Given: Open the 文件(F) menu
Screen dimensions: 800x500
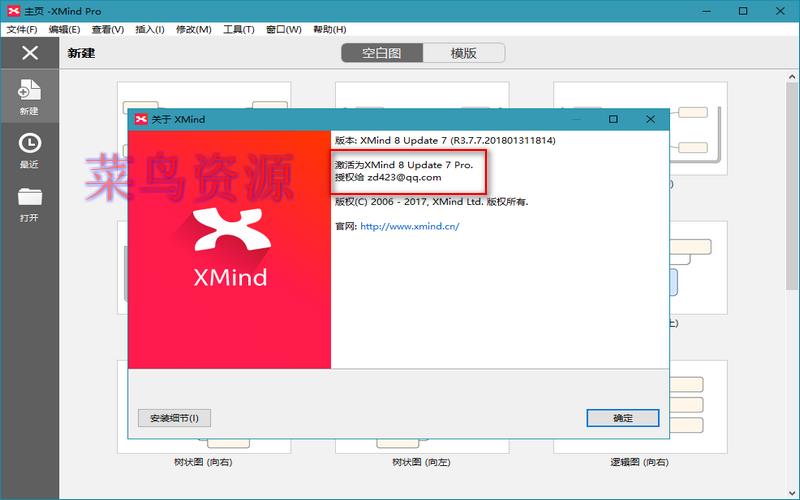Looking at the screenshot, I should pyautogui.click(x=22, y=29).
